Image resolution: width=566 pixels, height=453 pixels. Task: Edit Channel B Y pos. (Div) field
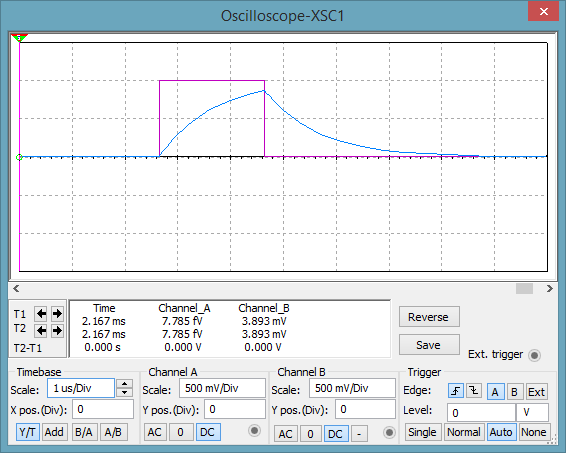365,409
